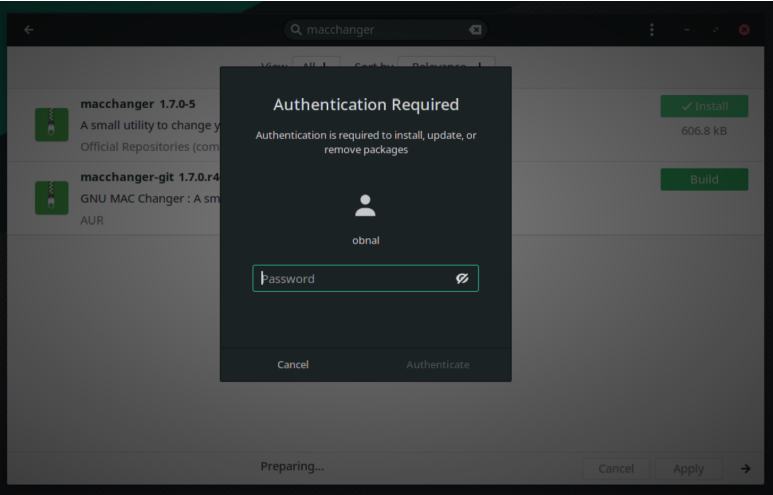
Task: Click the details arrow beside Apply
Action: tap(745, 468)
